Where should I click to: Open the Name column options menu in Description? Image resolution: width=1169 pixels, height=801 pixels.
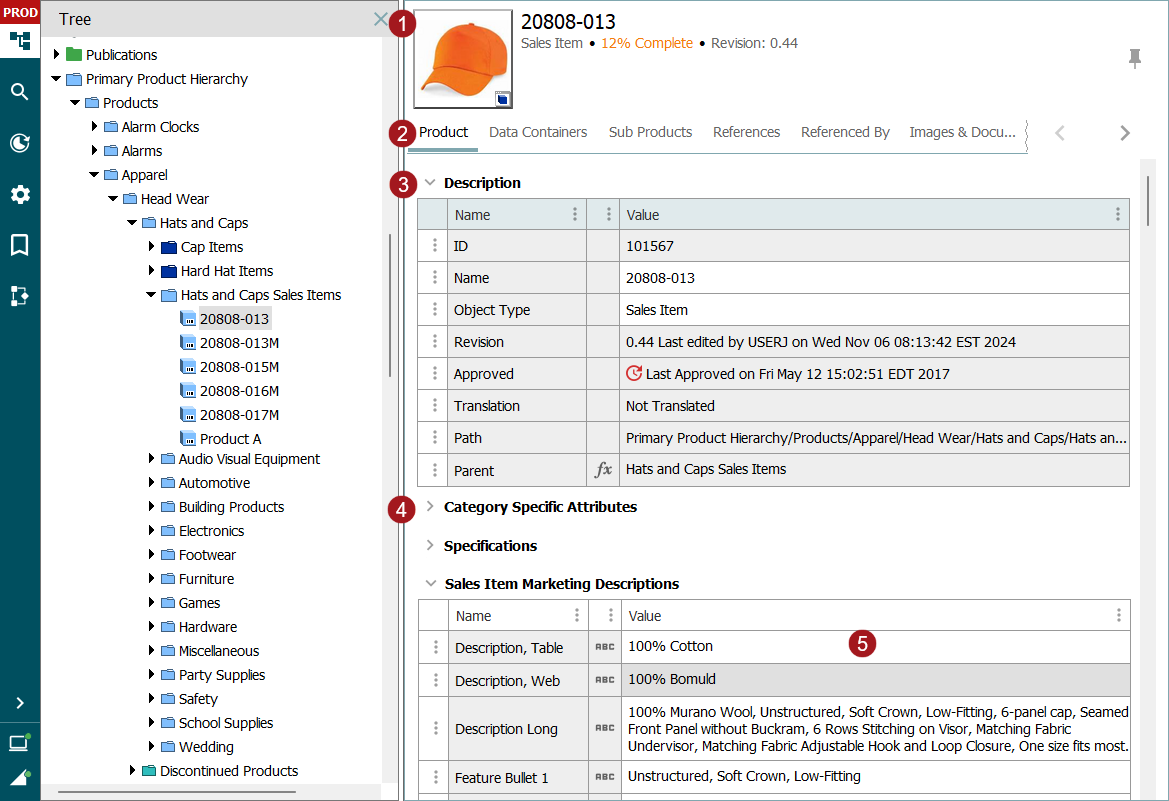click(574, 215)
